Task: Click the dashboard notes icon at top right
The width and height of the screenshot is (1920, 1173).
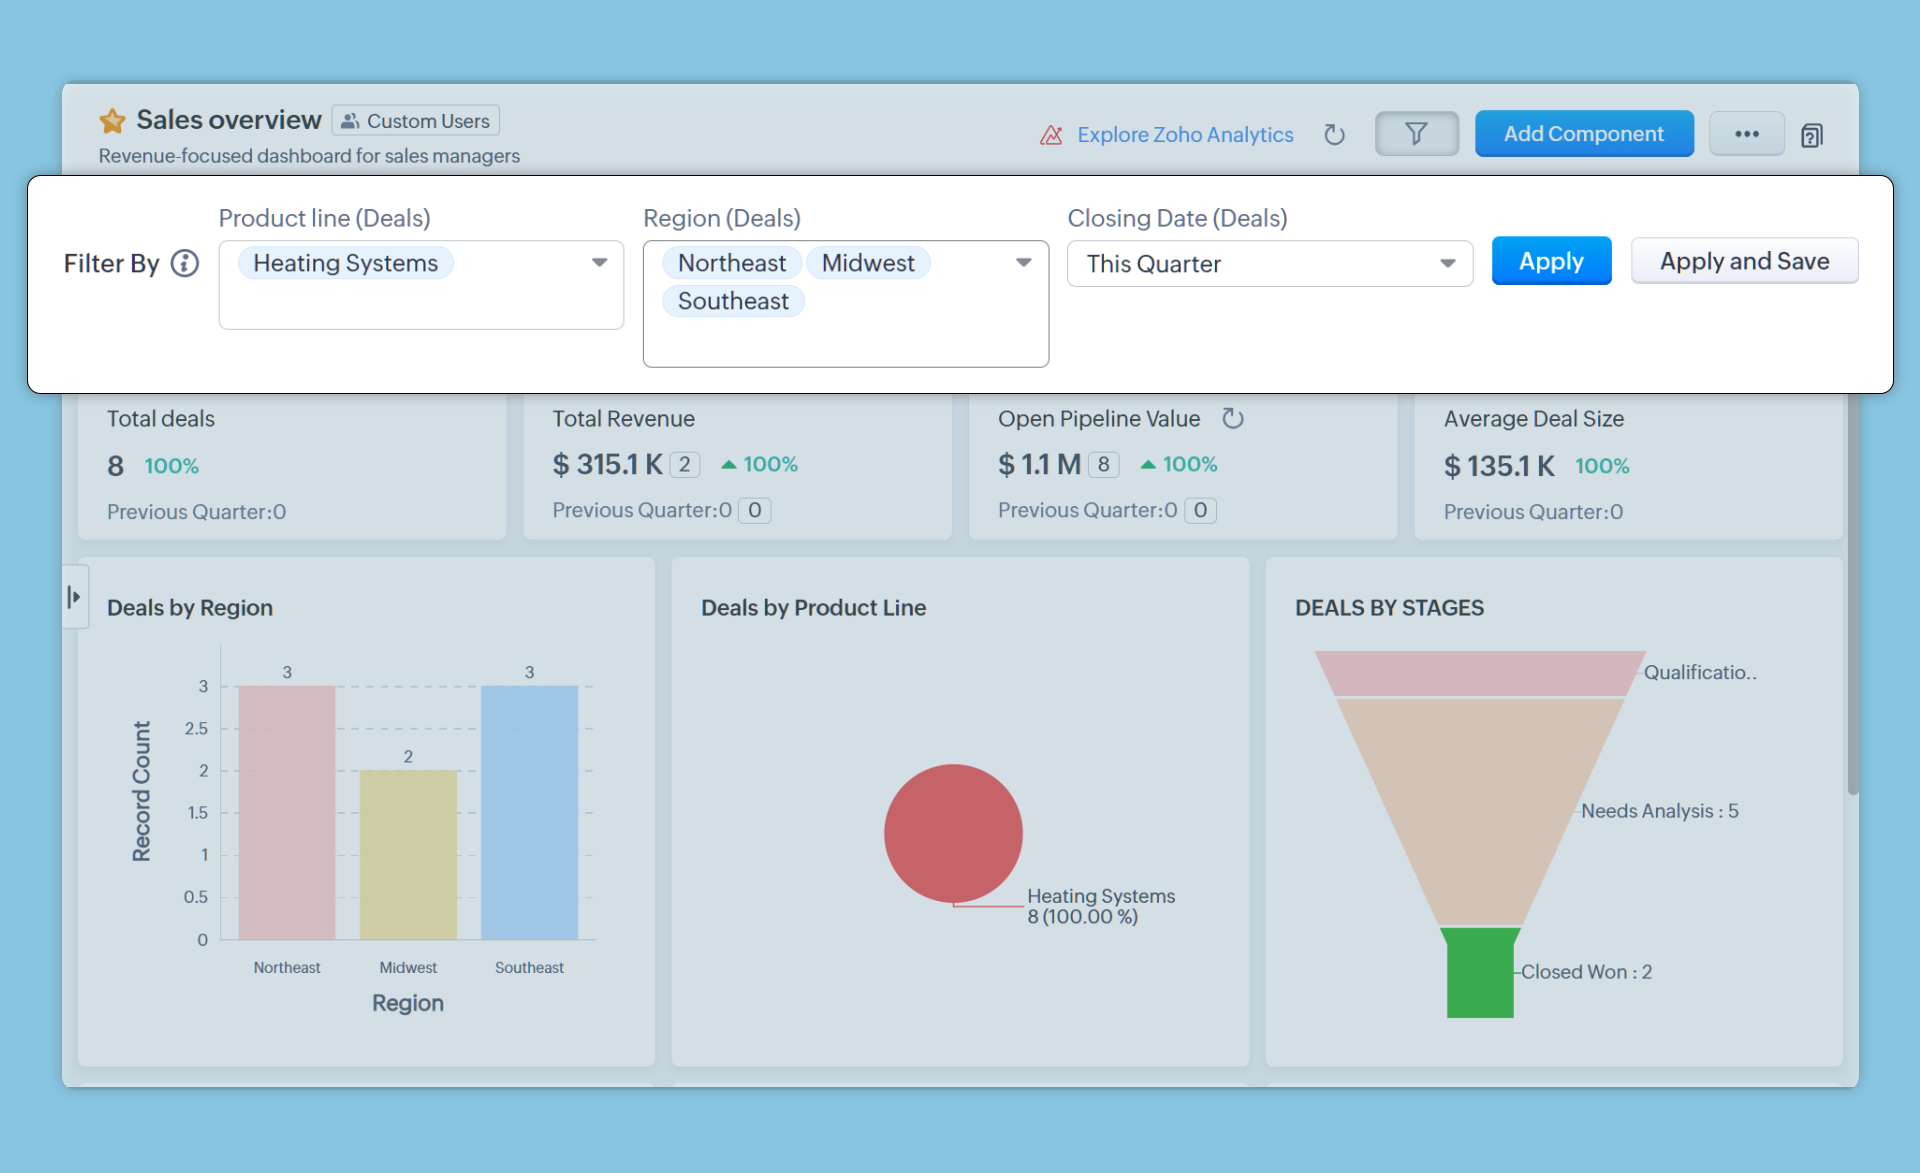Action: 1811,135
